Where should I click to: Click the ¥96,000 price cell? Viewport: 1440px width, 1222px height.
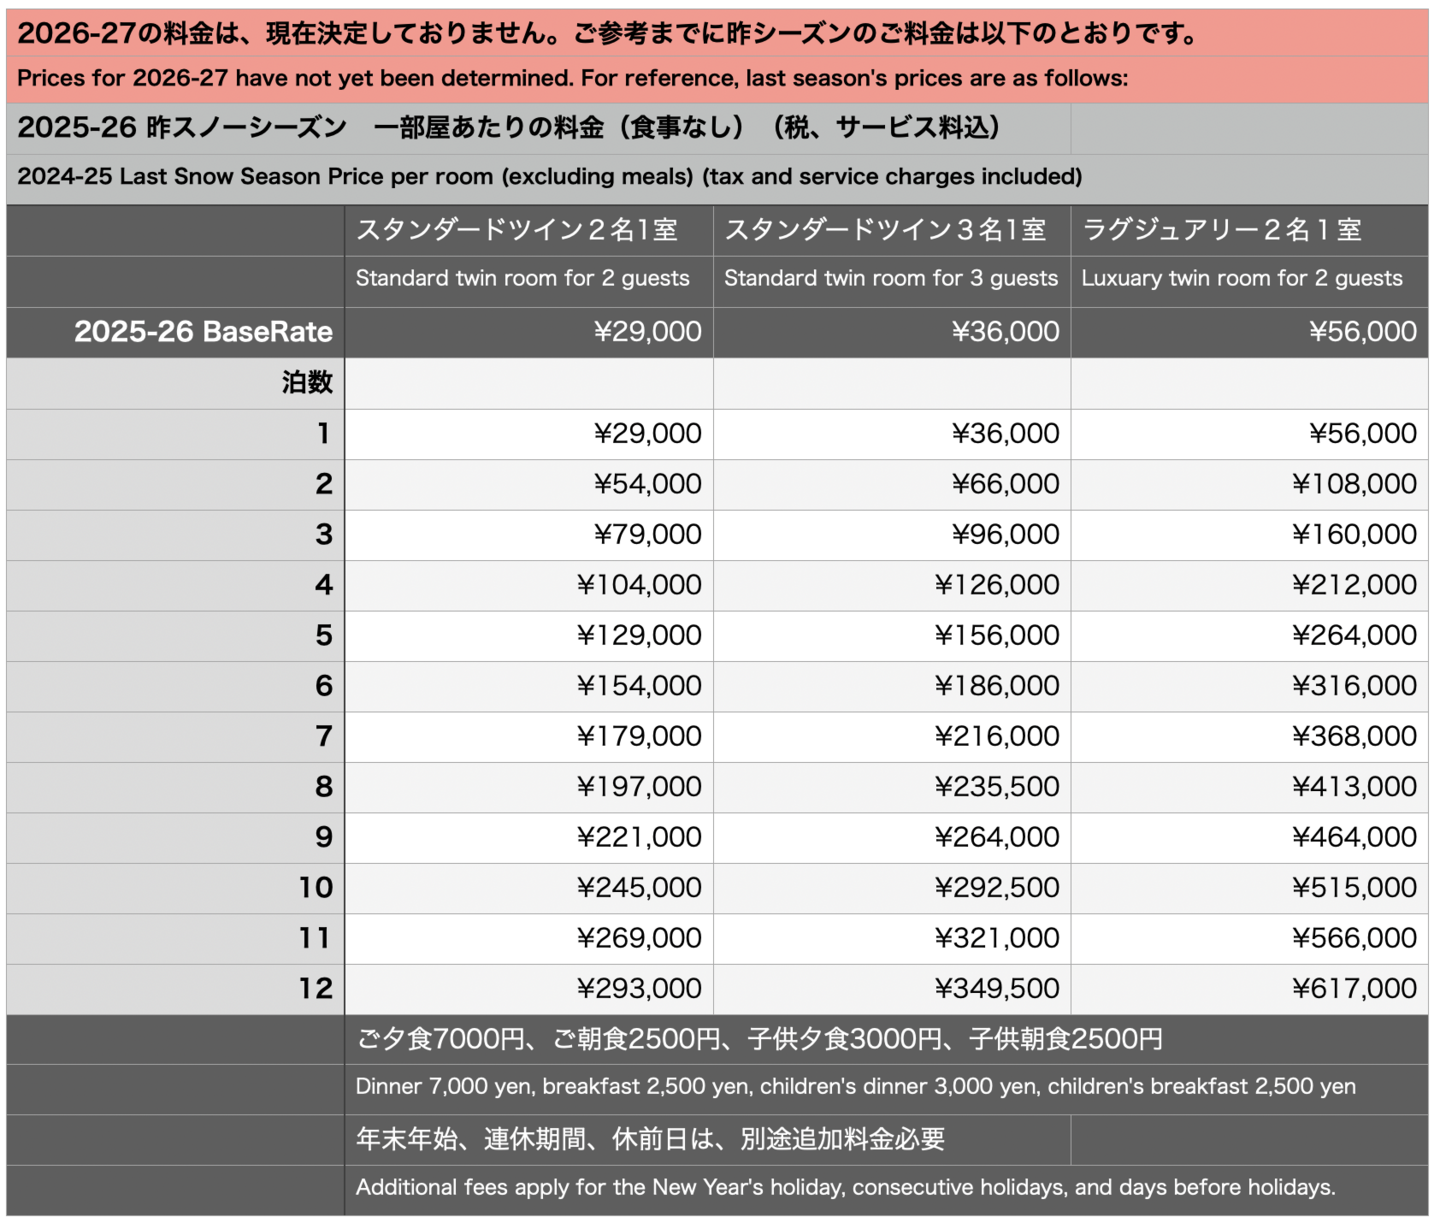(x=1005, y=535)
